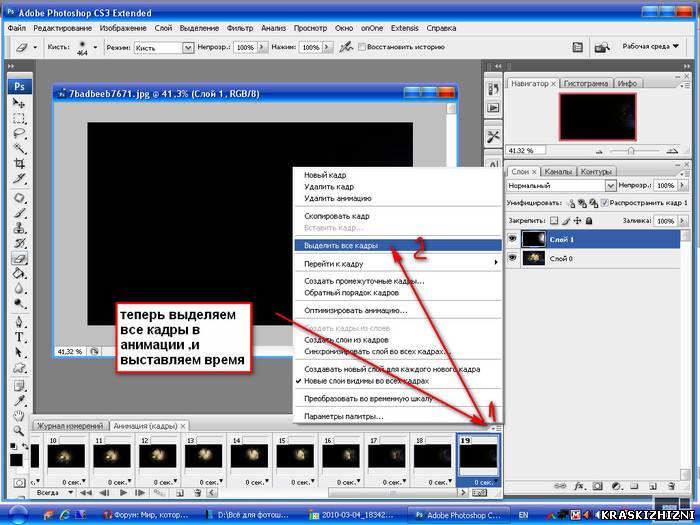This screenshot has width=700, height=525.
Task: Select the Hand tool
Action: pyautogui.click(x=19, y=416)
